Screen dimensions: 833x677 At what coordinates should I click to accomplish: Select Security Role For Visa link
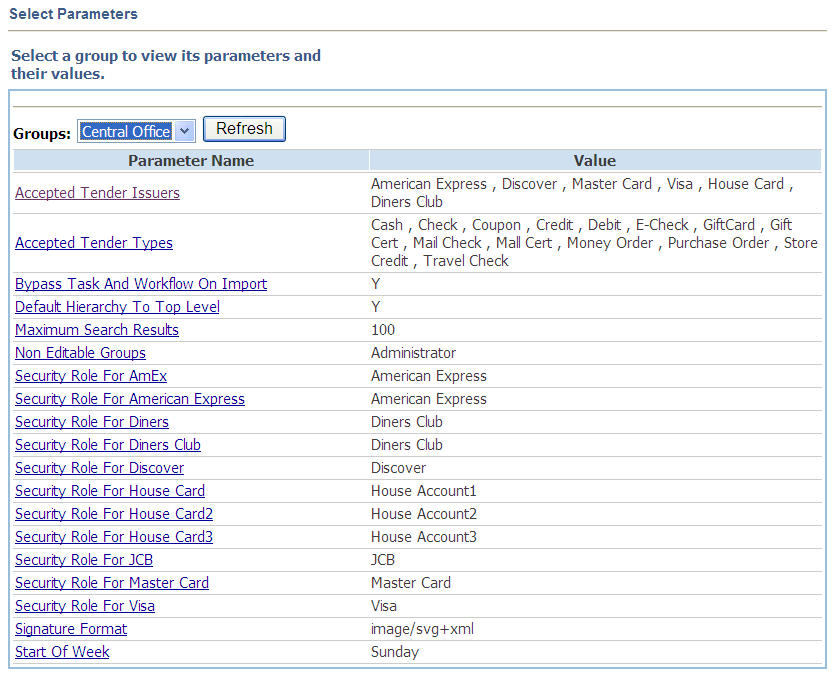coord(85,606)
